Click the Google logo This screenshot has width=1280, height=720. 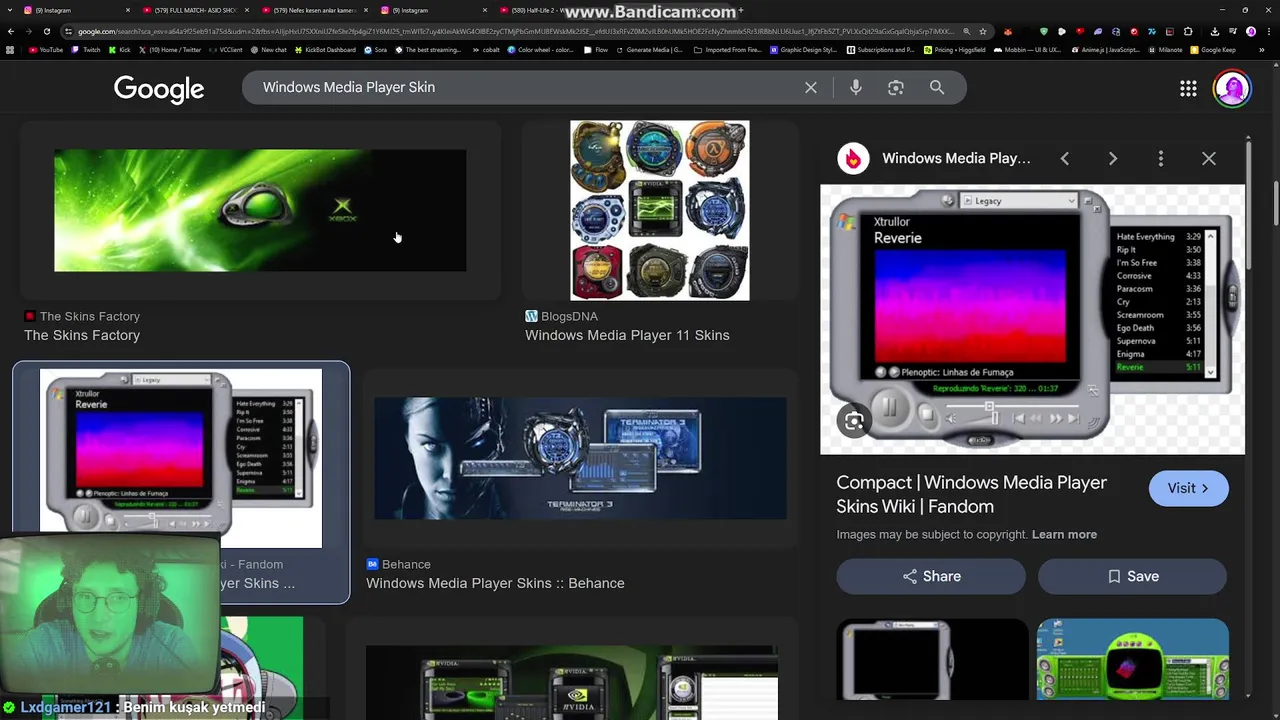click(x=159, y=89)
